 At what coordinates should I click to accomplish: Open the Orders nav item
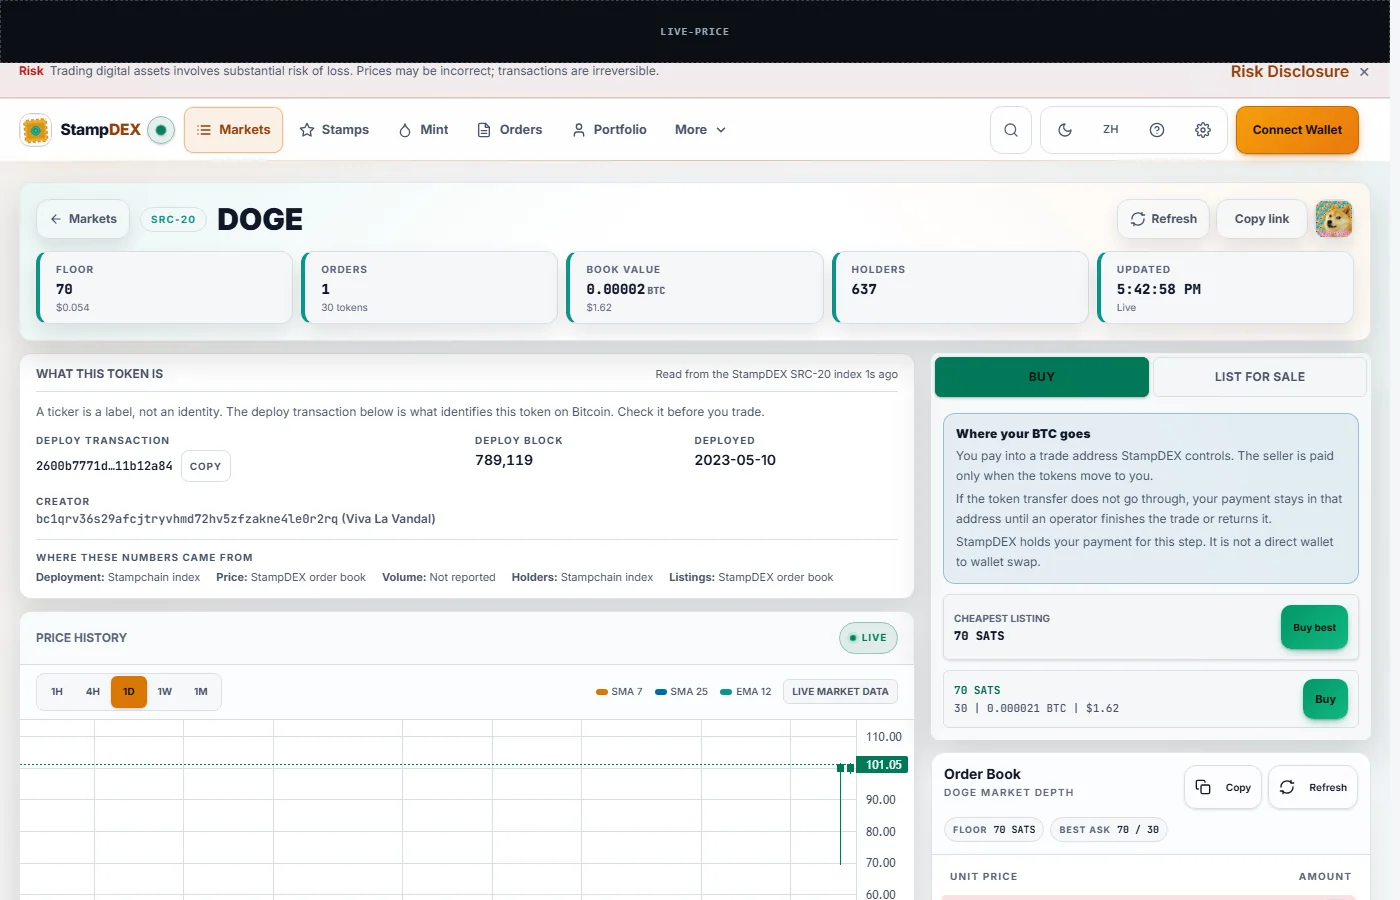point(510,130)
